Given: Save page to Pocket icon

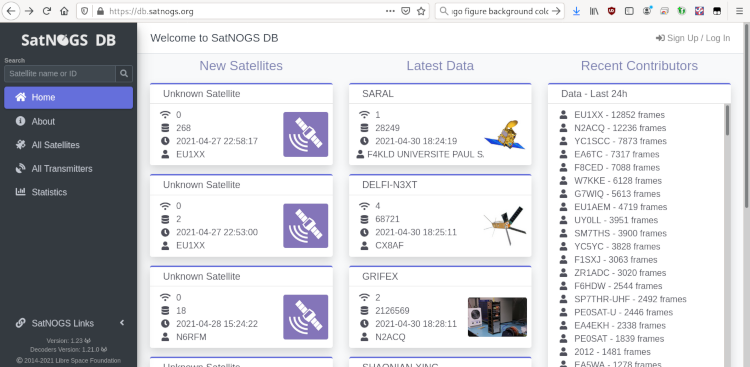Looking at the screenshot, I should (406, 11).
